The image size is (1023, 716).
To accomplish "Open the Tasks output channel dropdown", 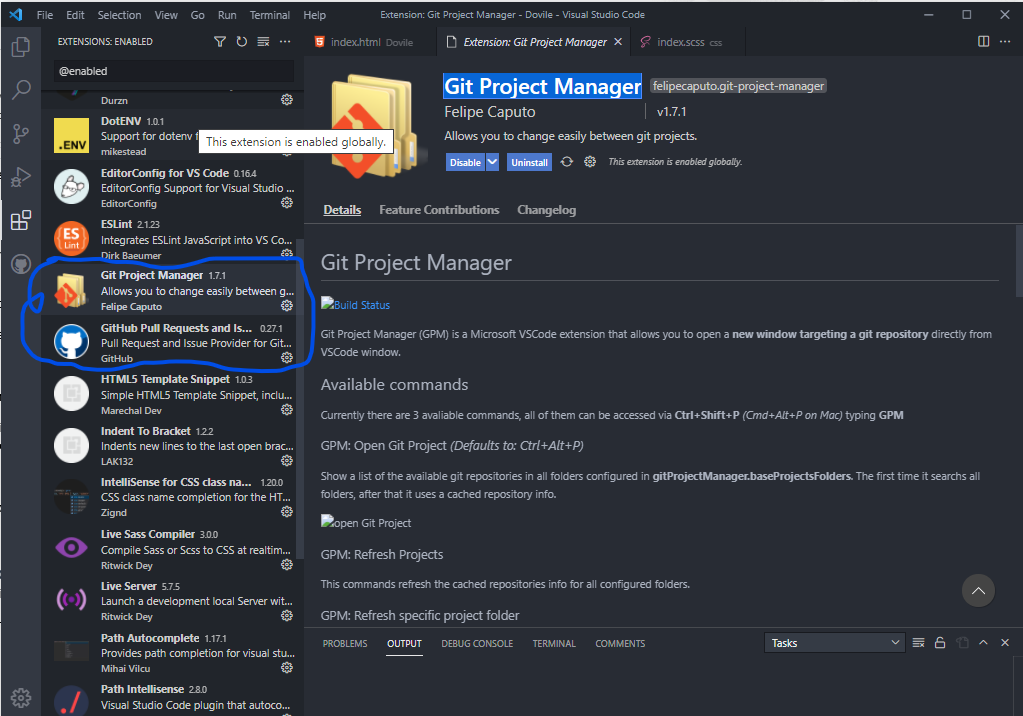I will 834,643.
